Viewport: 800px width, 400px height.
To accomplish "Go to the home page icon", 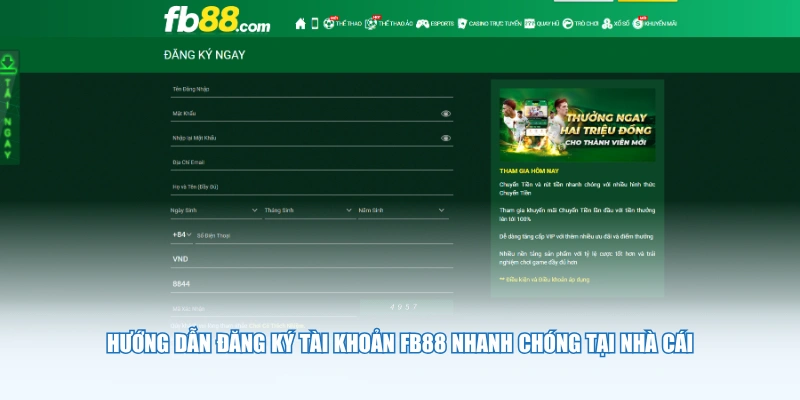I will tap(301, 23).
